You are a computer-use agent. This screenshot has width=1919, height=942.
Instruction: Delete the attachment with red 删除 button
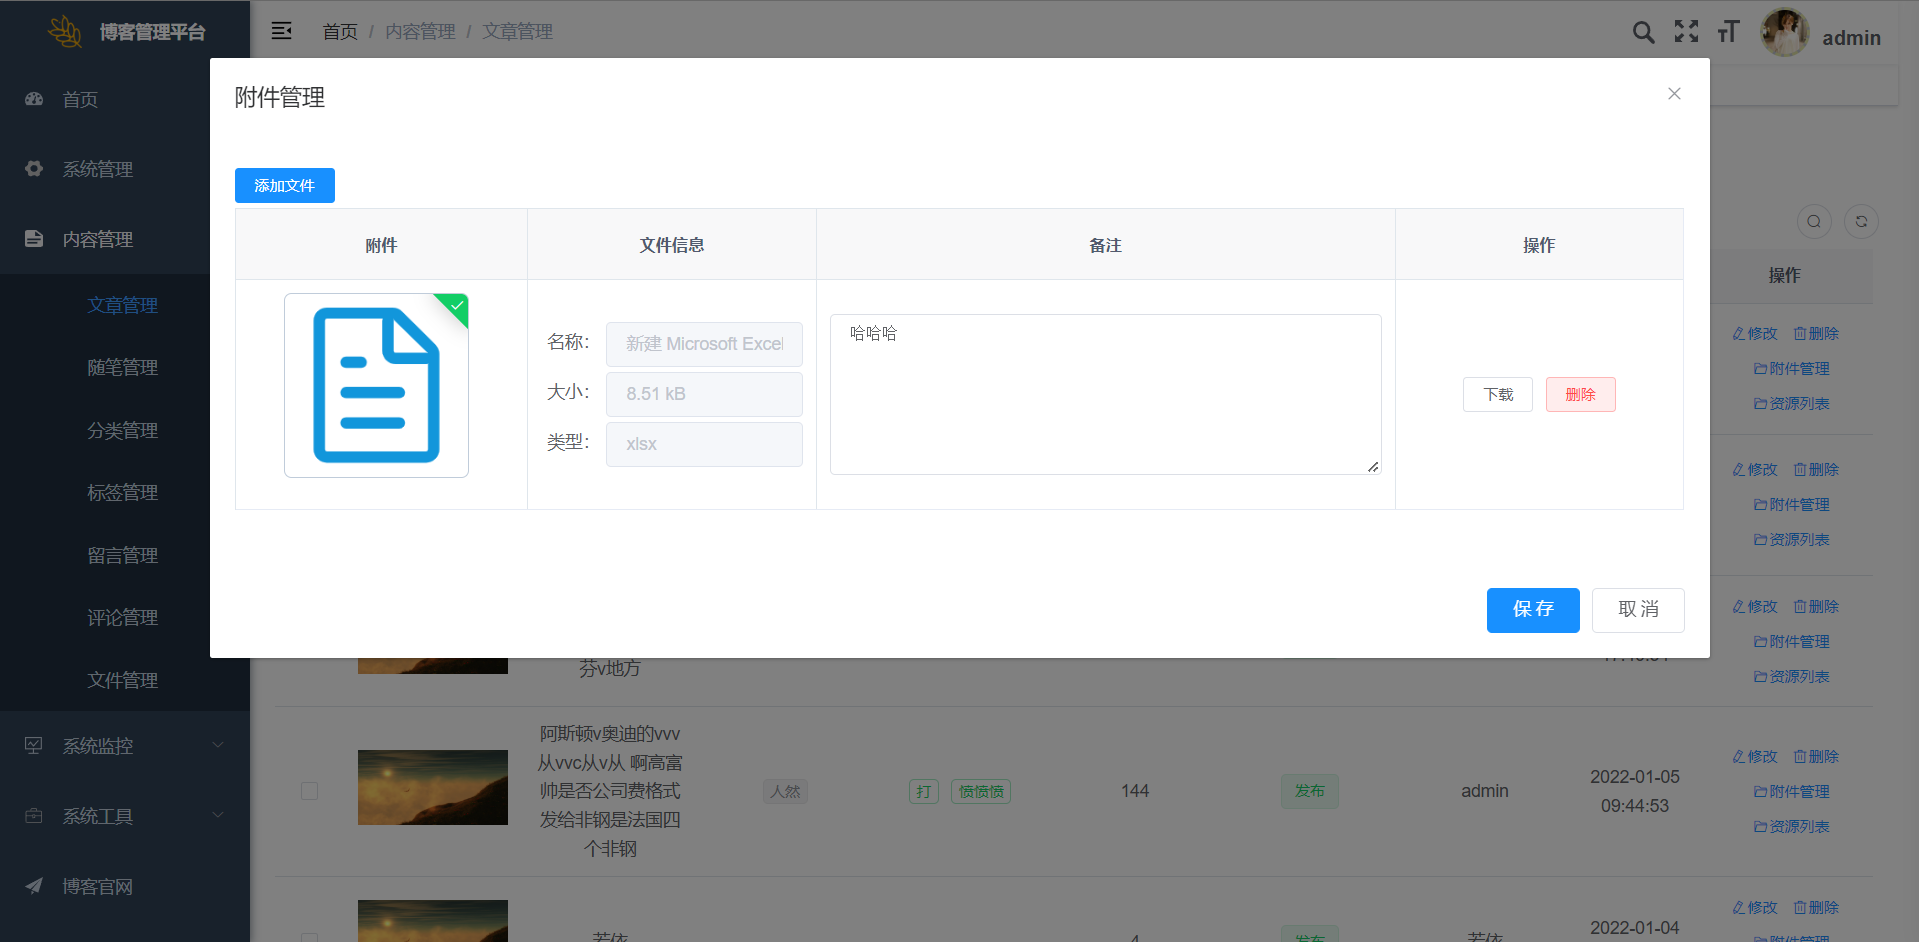pyautogui.click(x=1580, y=395)
